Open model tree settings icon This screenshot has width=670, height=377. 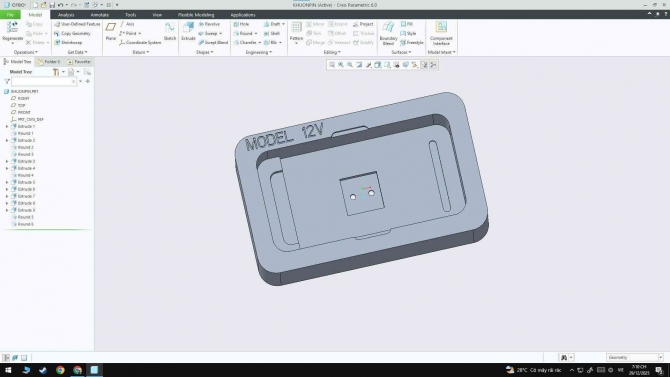pyautogui.click(x=56, y=72)
